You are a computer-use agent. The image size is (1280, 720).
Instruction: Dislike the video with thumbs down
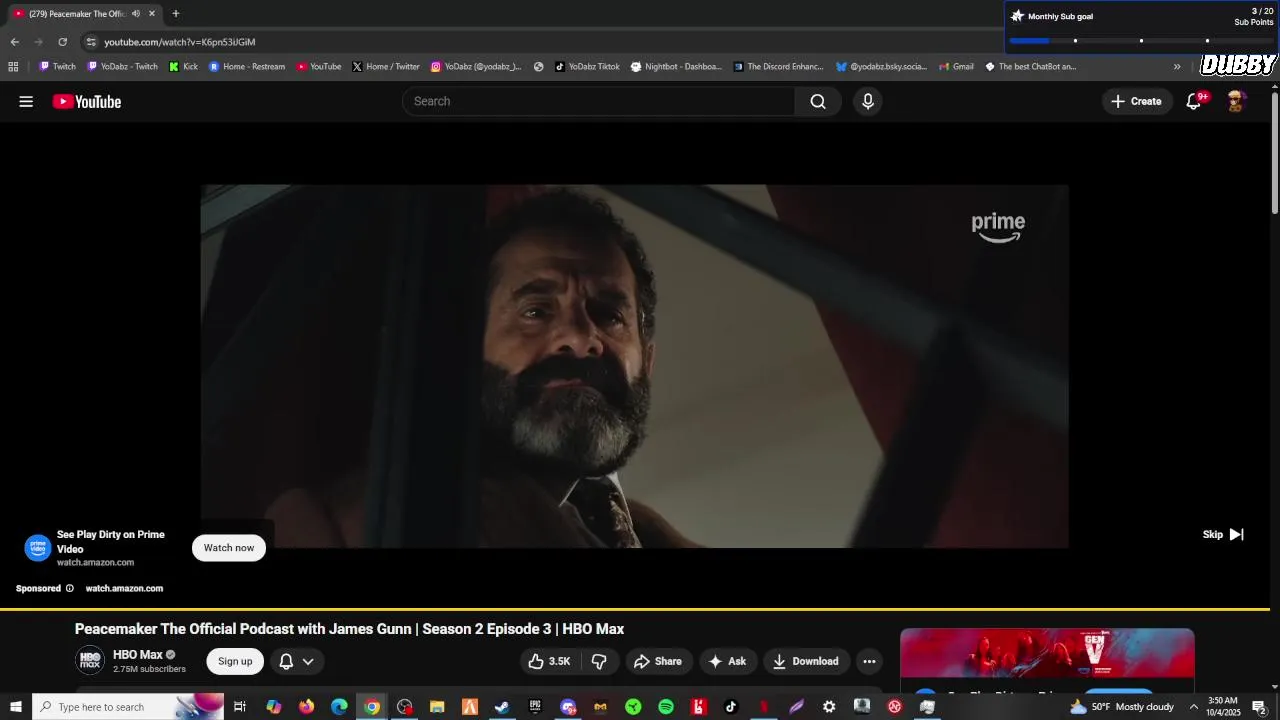(x=599, y=661)
